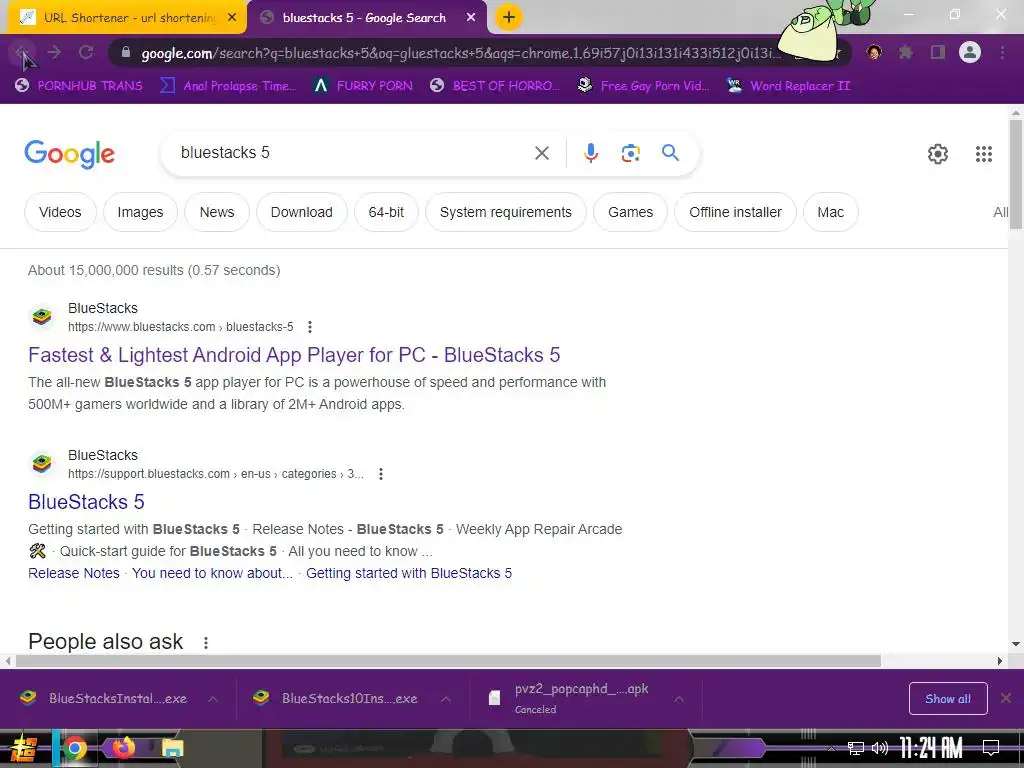Submit search with the magnifier icon
The width and height of the screenshot is (1024, 768).
coord(670,153)
